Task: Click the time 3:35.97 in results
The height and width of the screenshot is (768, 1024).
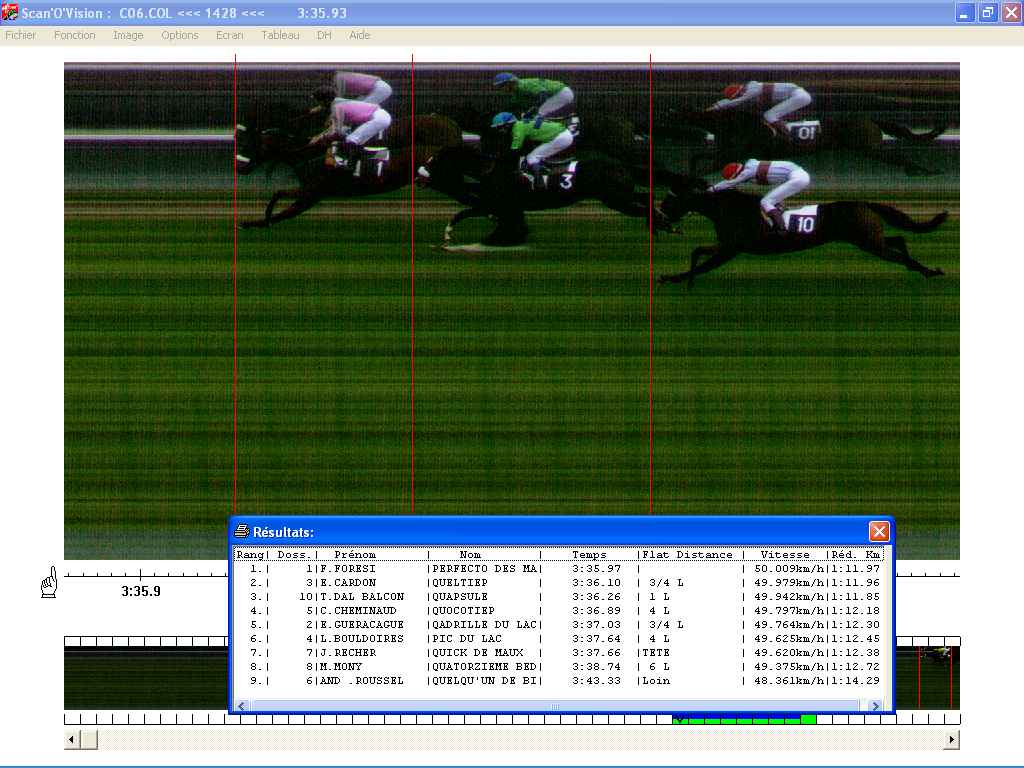Action: [596, 569]
